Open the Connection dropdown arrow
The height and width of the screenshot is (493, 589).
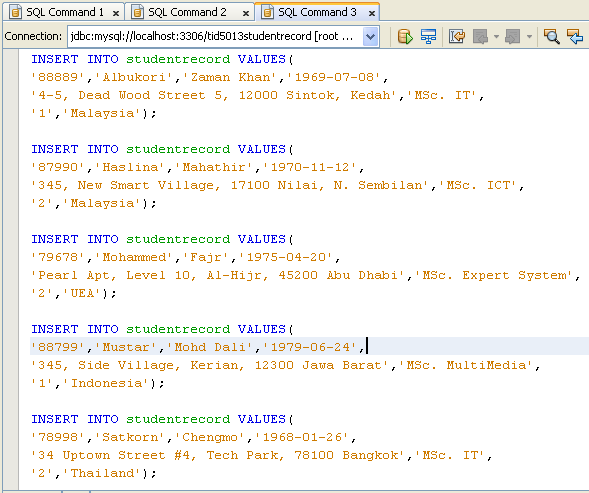point(370,36)
